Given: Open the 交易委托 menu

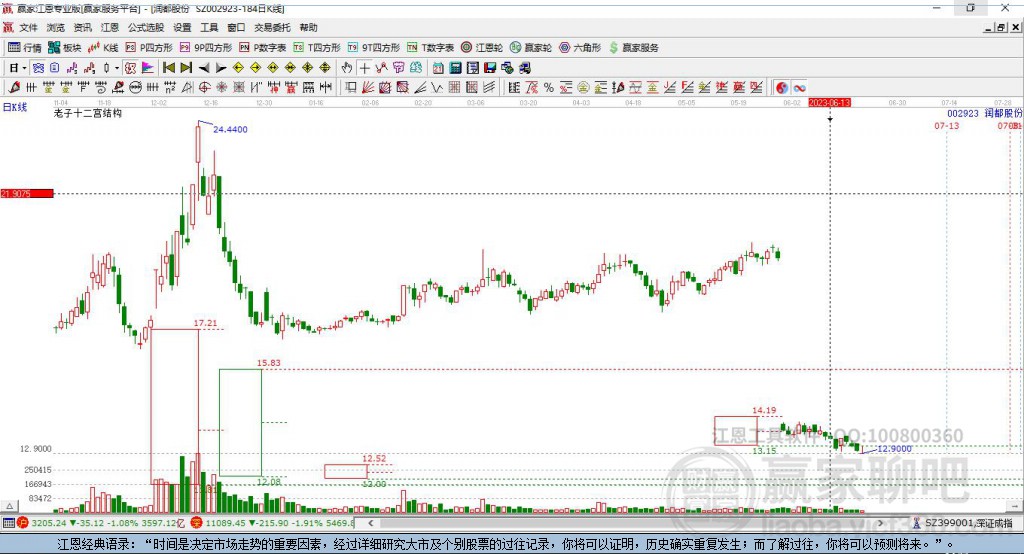Looking at the screenshot, I should pyautogui.click(x=272, y=27).
